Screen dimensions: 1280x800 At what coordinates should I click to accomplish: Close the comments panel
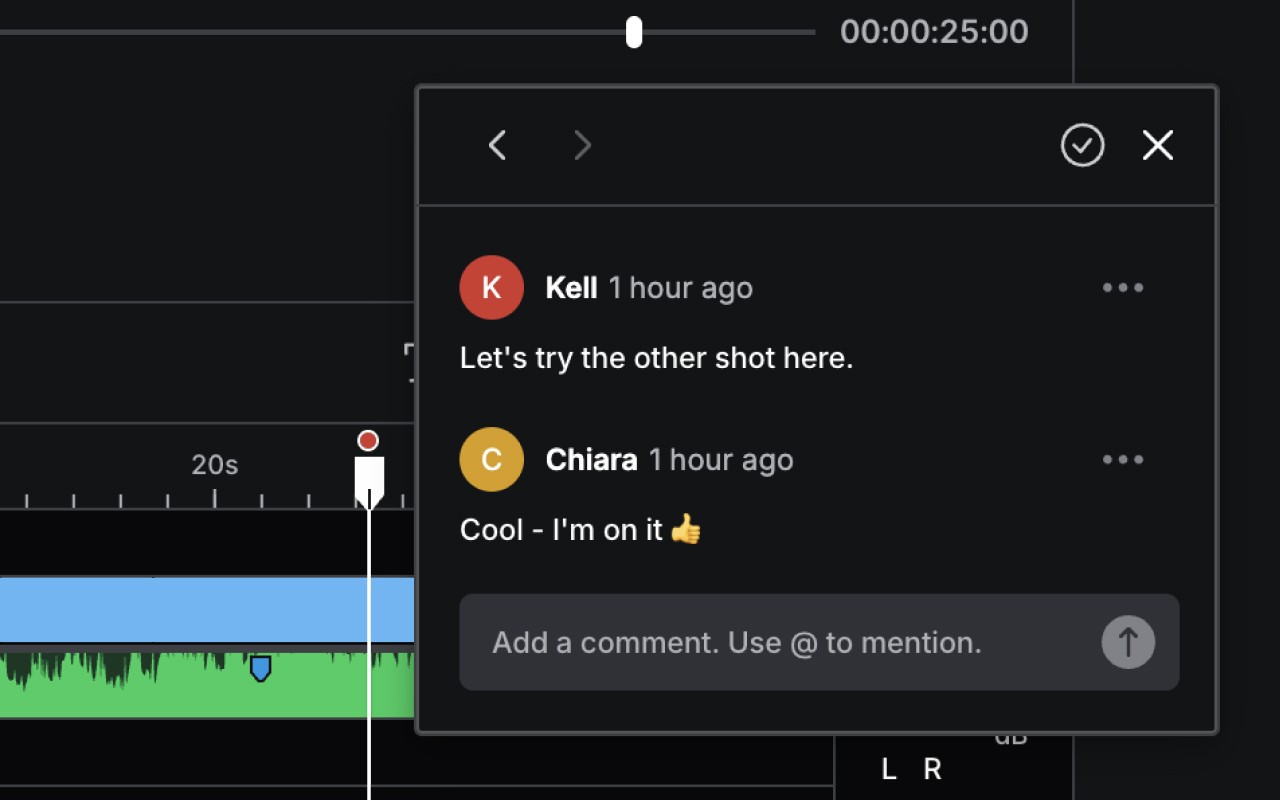pyautogui.click(x=1157, y=145)
